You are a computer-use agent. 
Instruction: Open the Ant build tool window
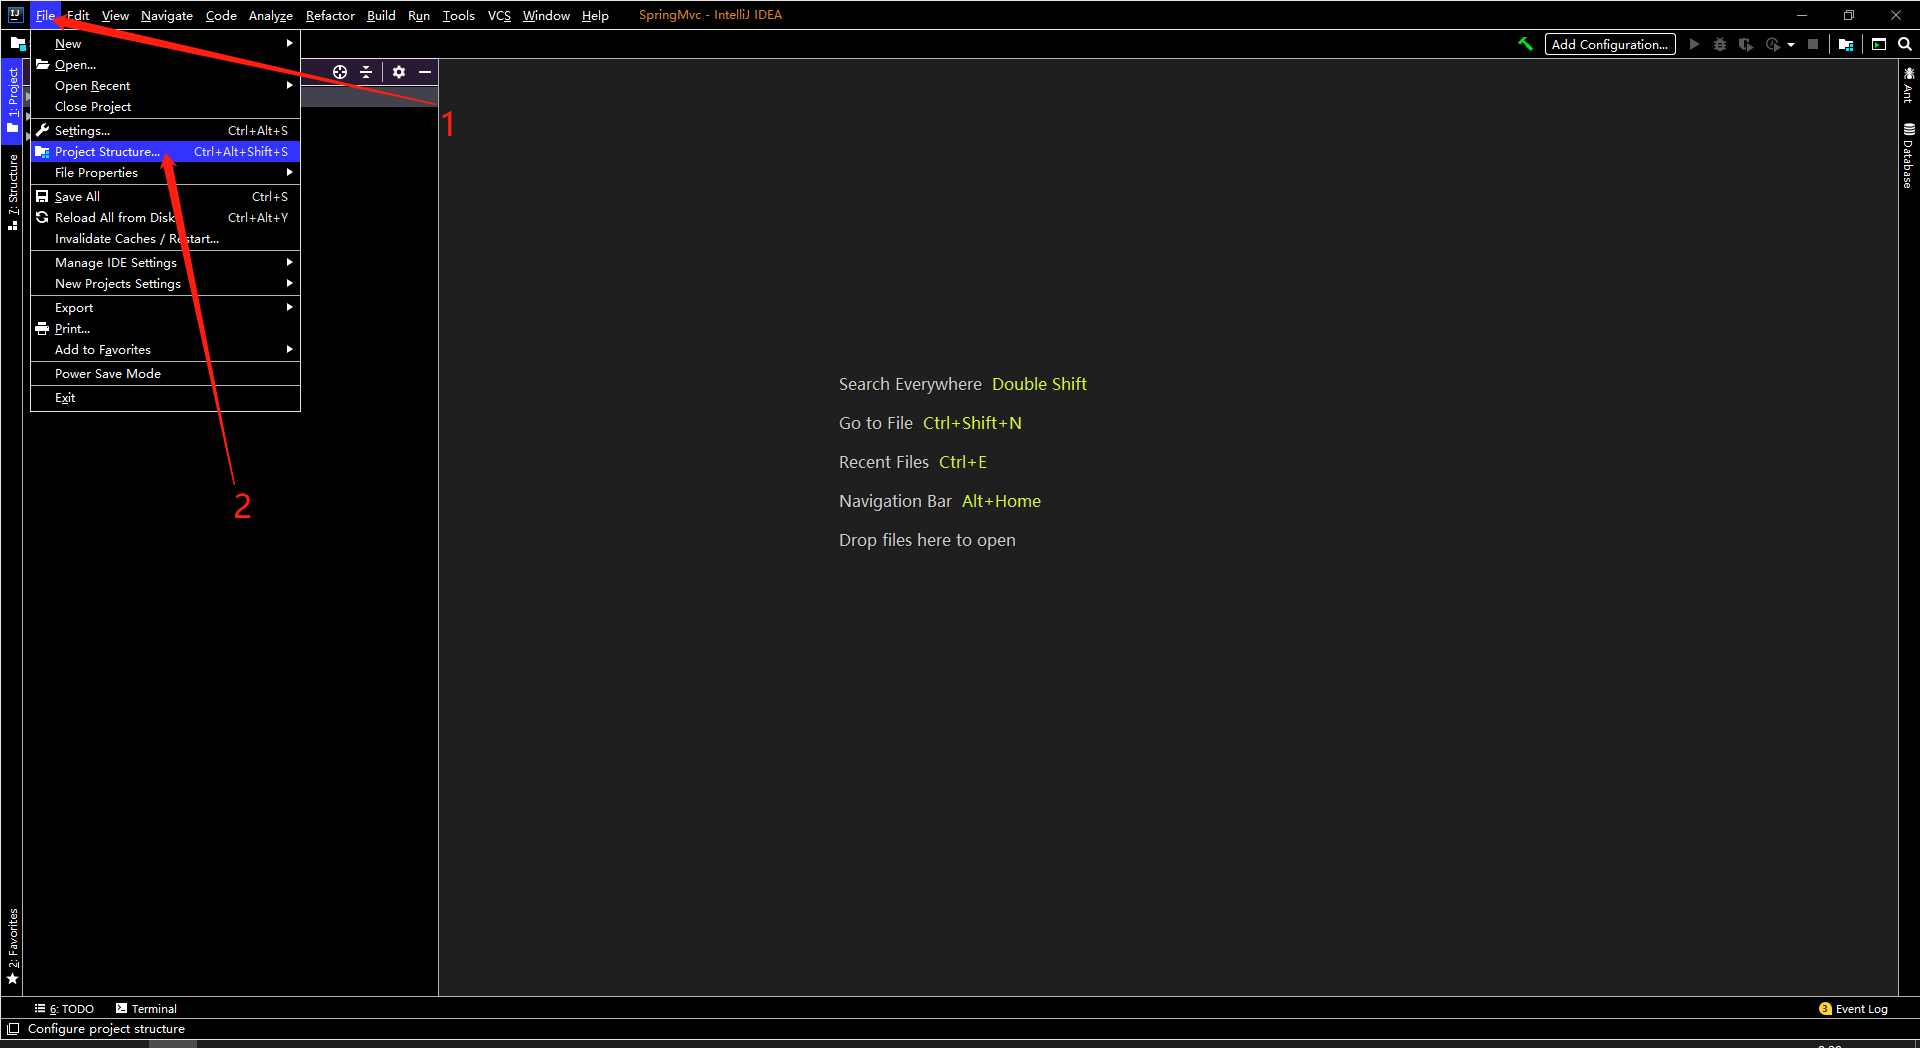click(x=1909, y=88)
